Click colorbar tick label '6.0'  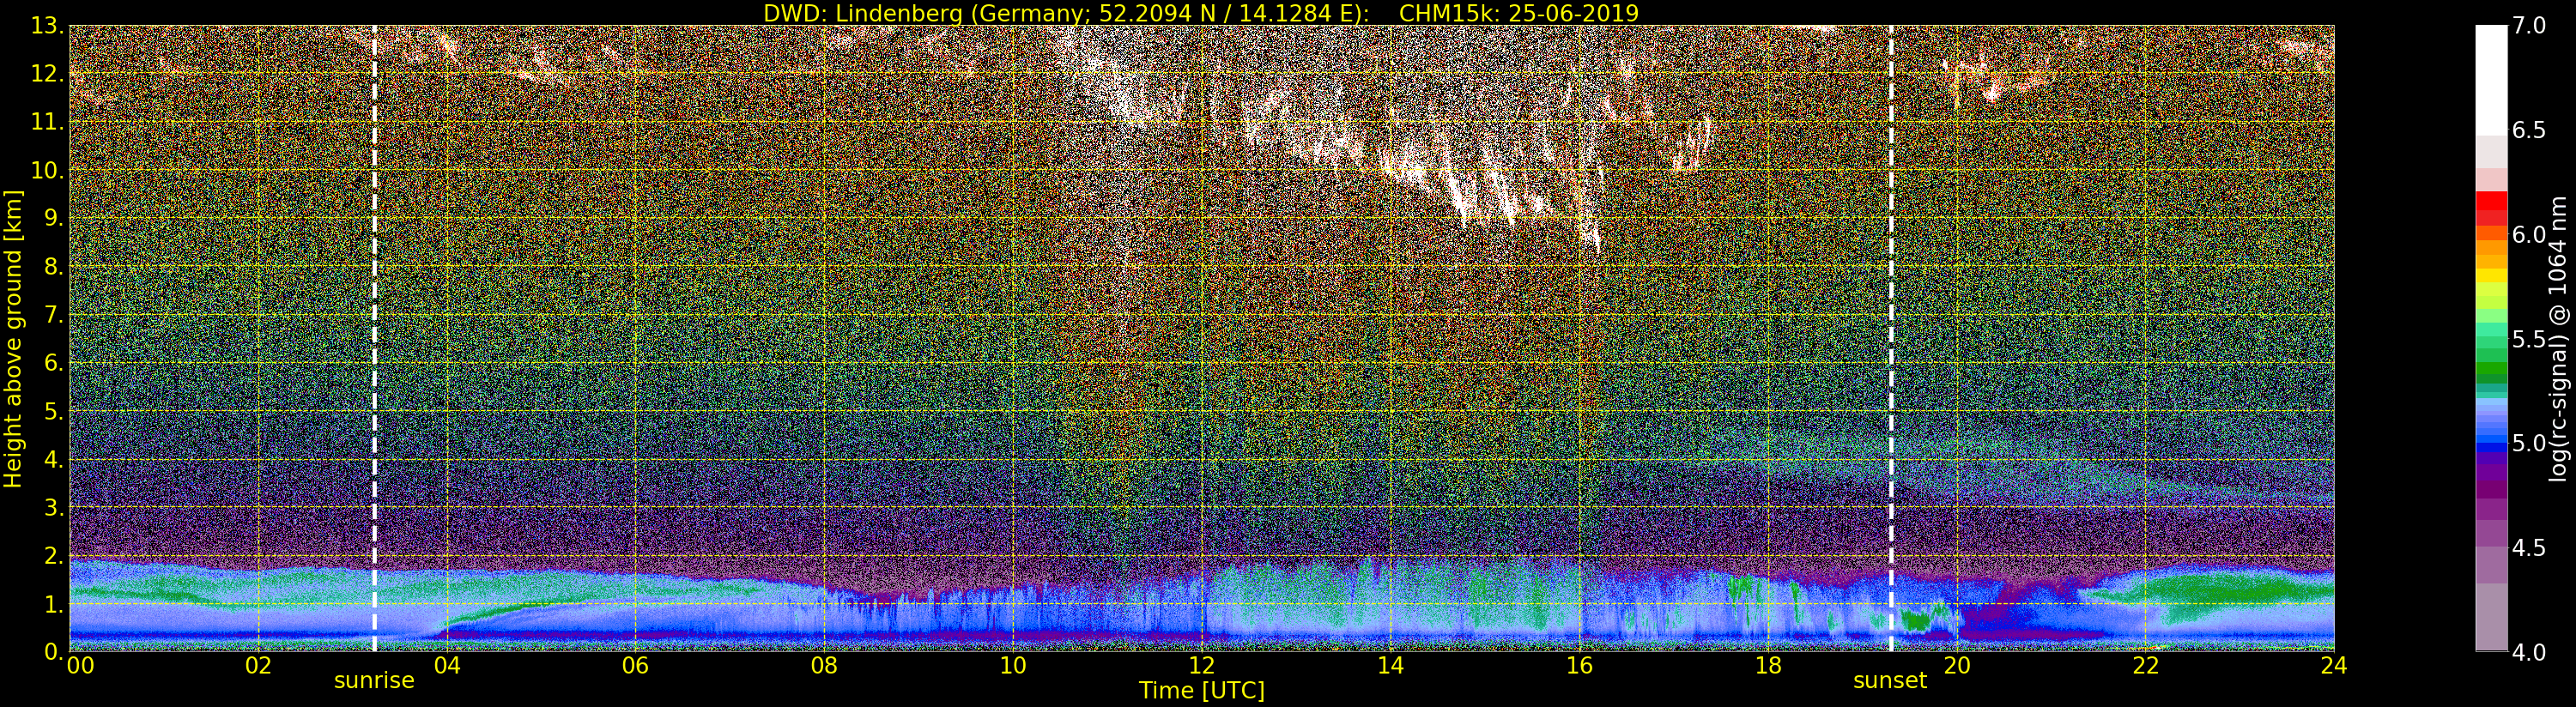(2529, 234)
